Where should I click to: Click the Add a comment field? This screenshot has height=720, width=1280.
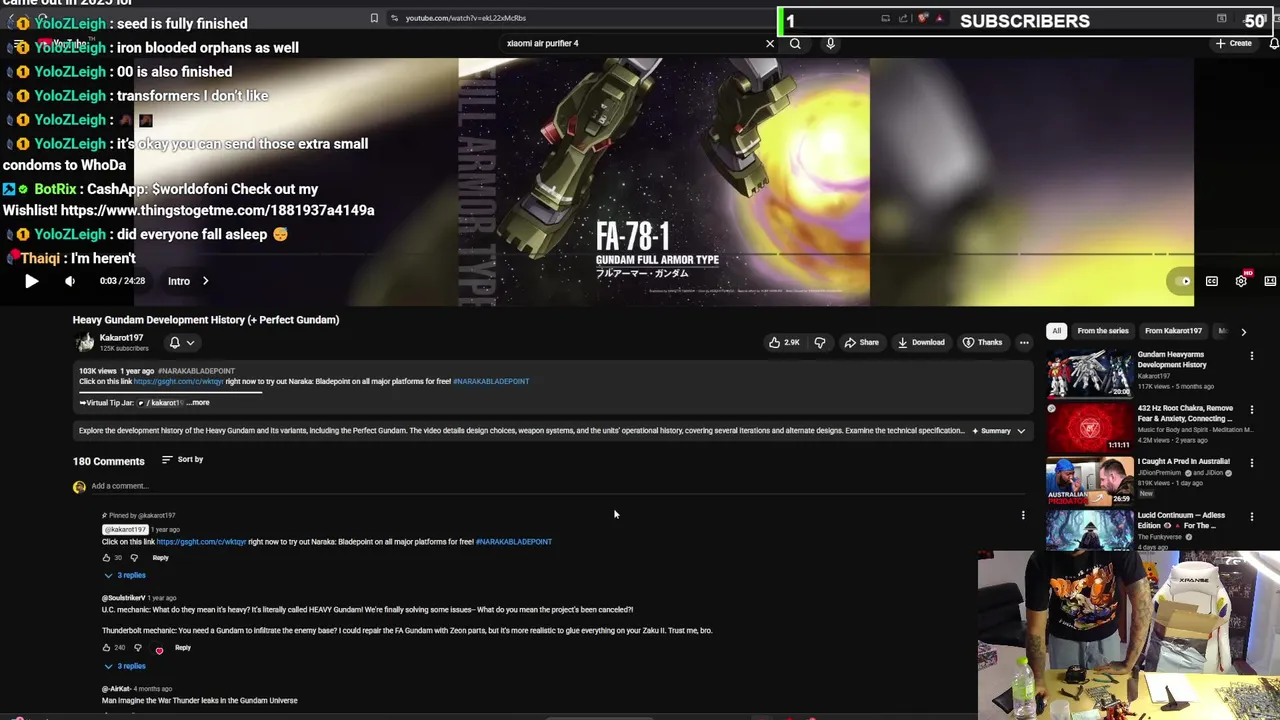pos(557,486)
